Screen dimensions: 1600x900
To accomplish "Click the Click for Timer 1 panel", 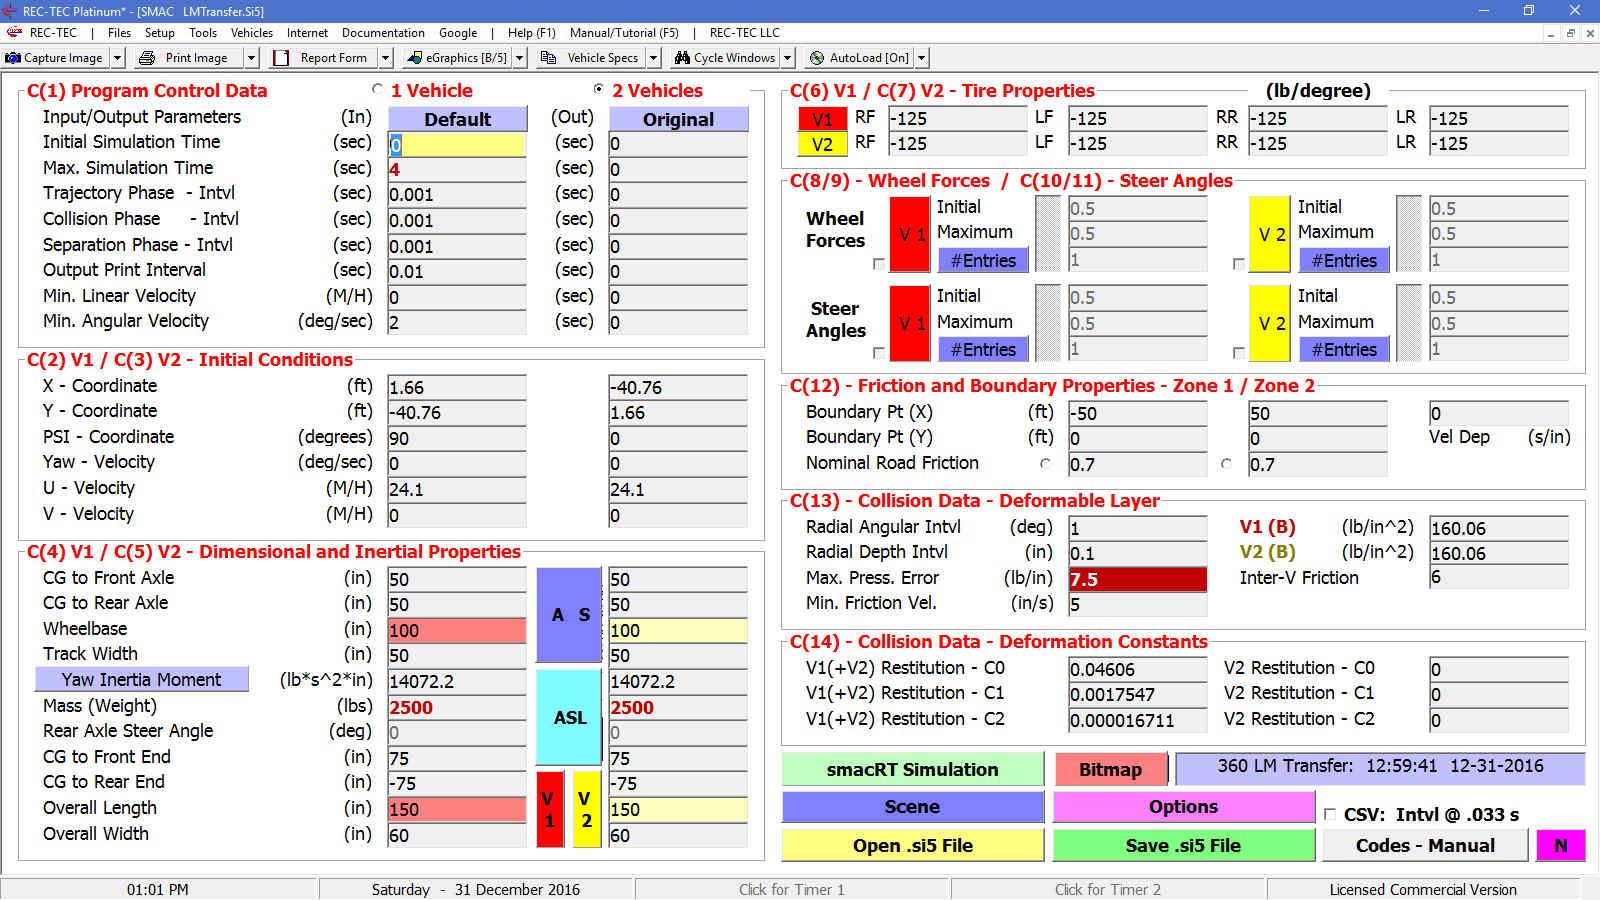I will pos(792,889).
